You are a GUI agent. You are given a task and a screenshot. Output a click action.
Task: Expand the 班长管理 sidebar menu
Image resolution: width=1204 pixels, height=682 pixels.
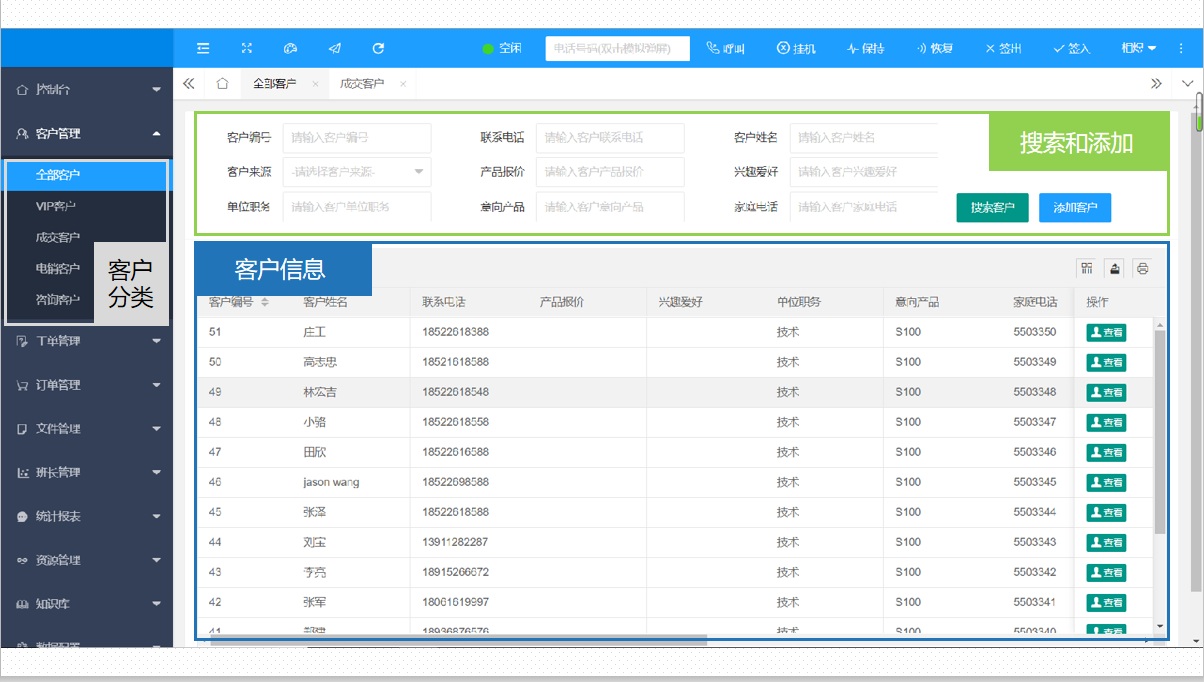[86, 472]
